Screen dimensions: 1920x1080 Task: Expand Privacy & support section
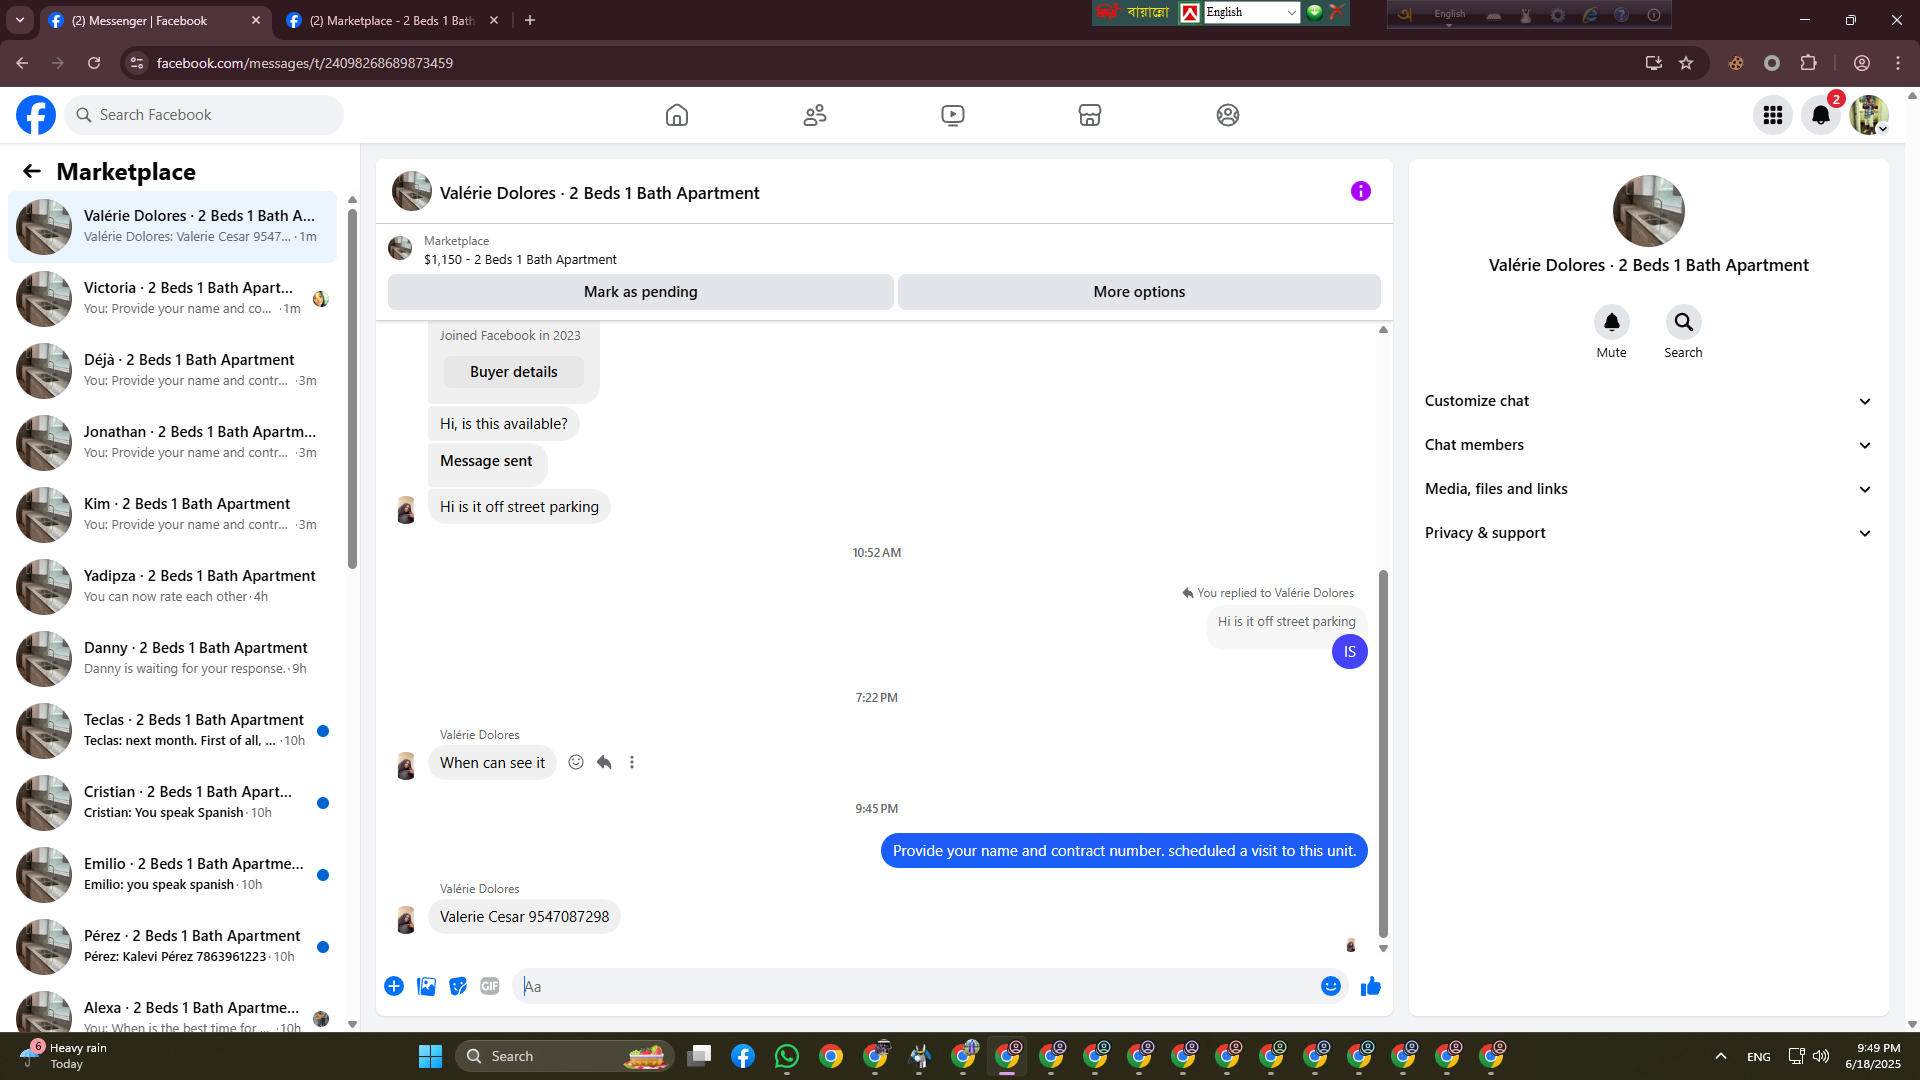point(1648,533)
